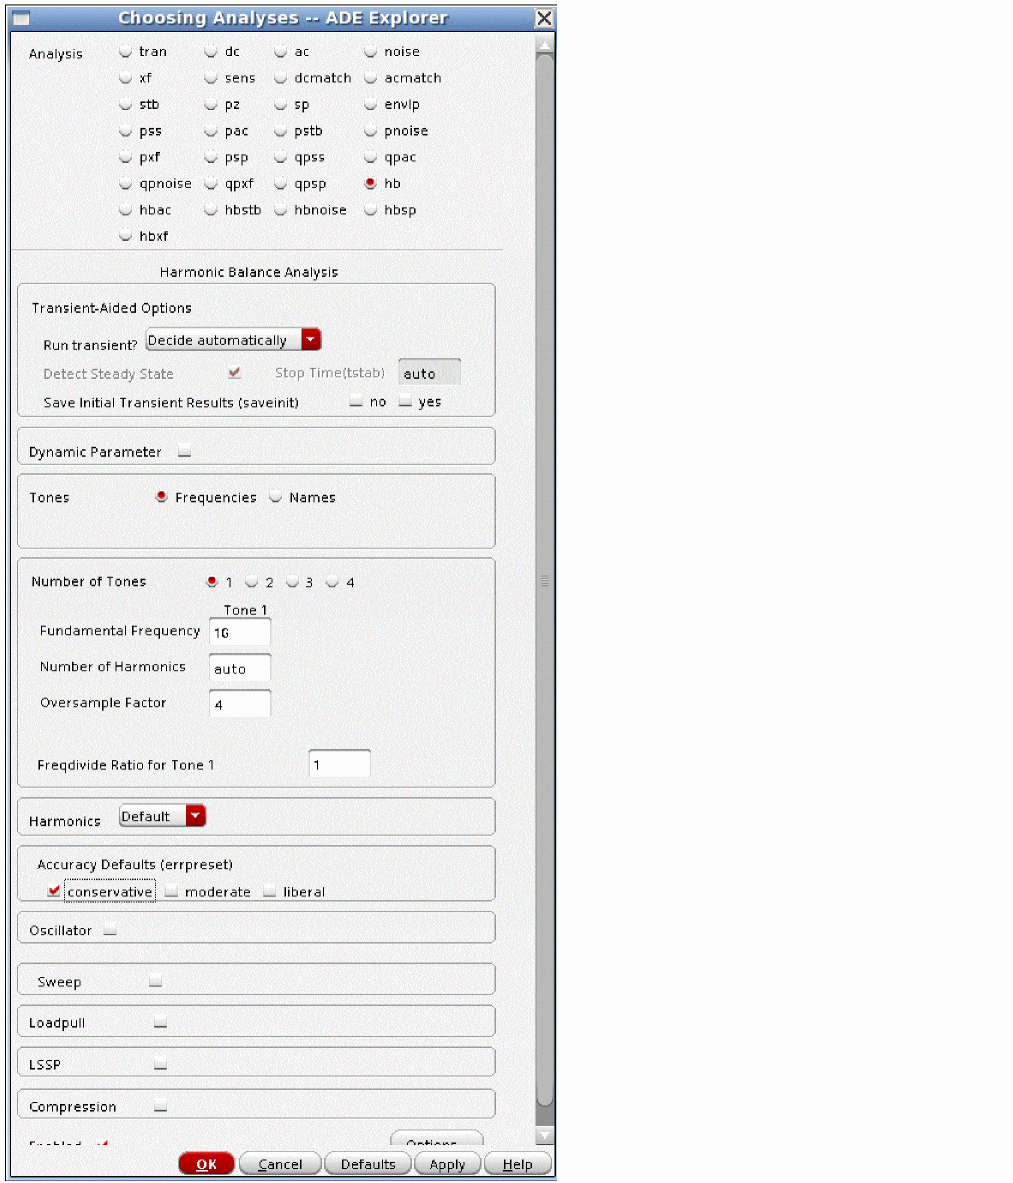Turn on the Sweep checkbox
The width and height of the screenshot is (1013, 1183).
coord(156,982)
